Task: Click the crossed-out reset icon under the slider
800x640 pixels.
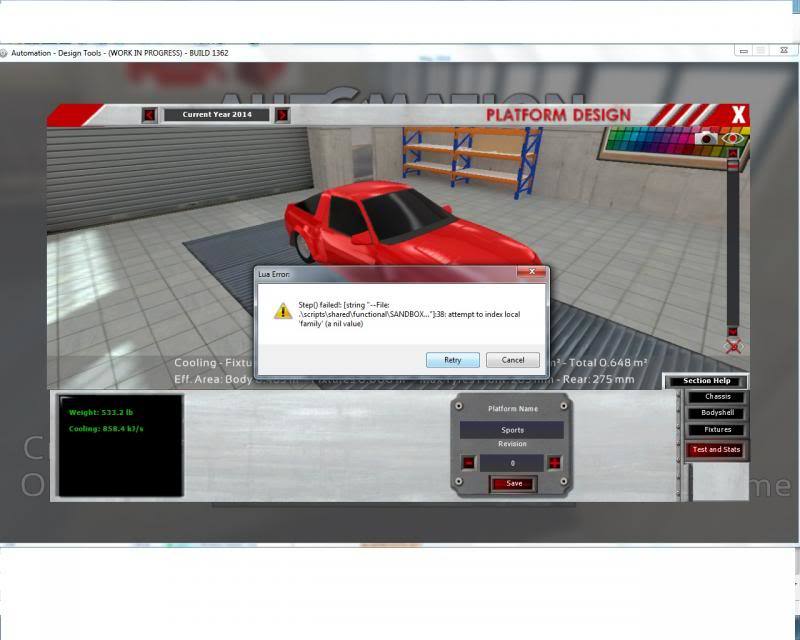Action: pyautogui.click(x=734, y=346)
